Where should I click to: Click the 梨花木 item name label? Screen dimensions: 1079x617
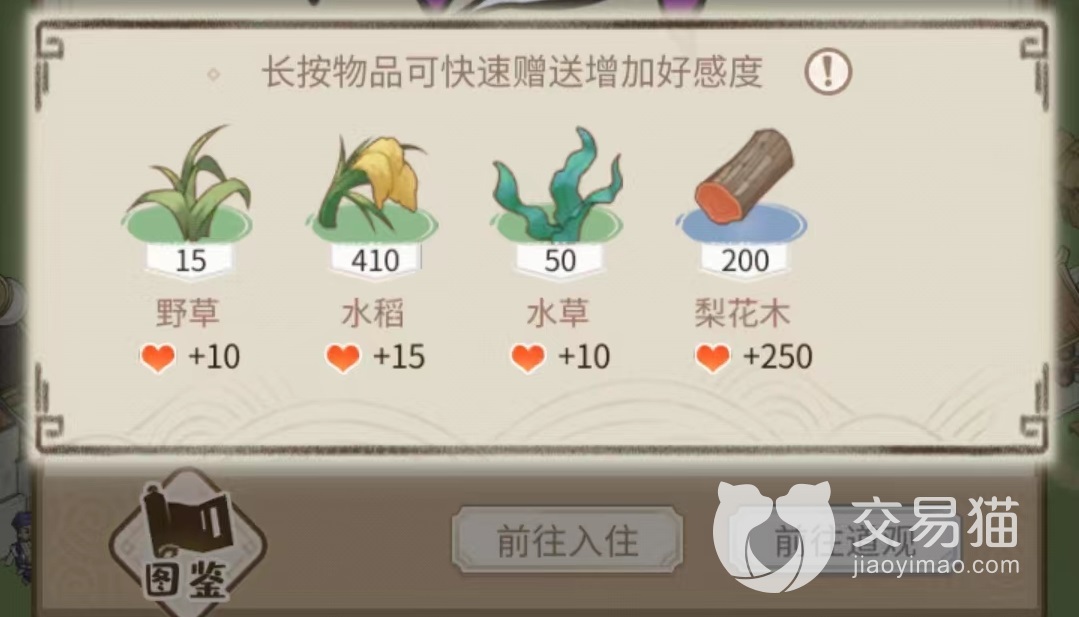pyautogui.click(x=742, y=314)
